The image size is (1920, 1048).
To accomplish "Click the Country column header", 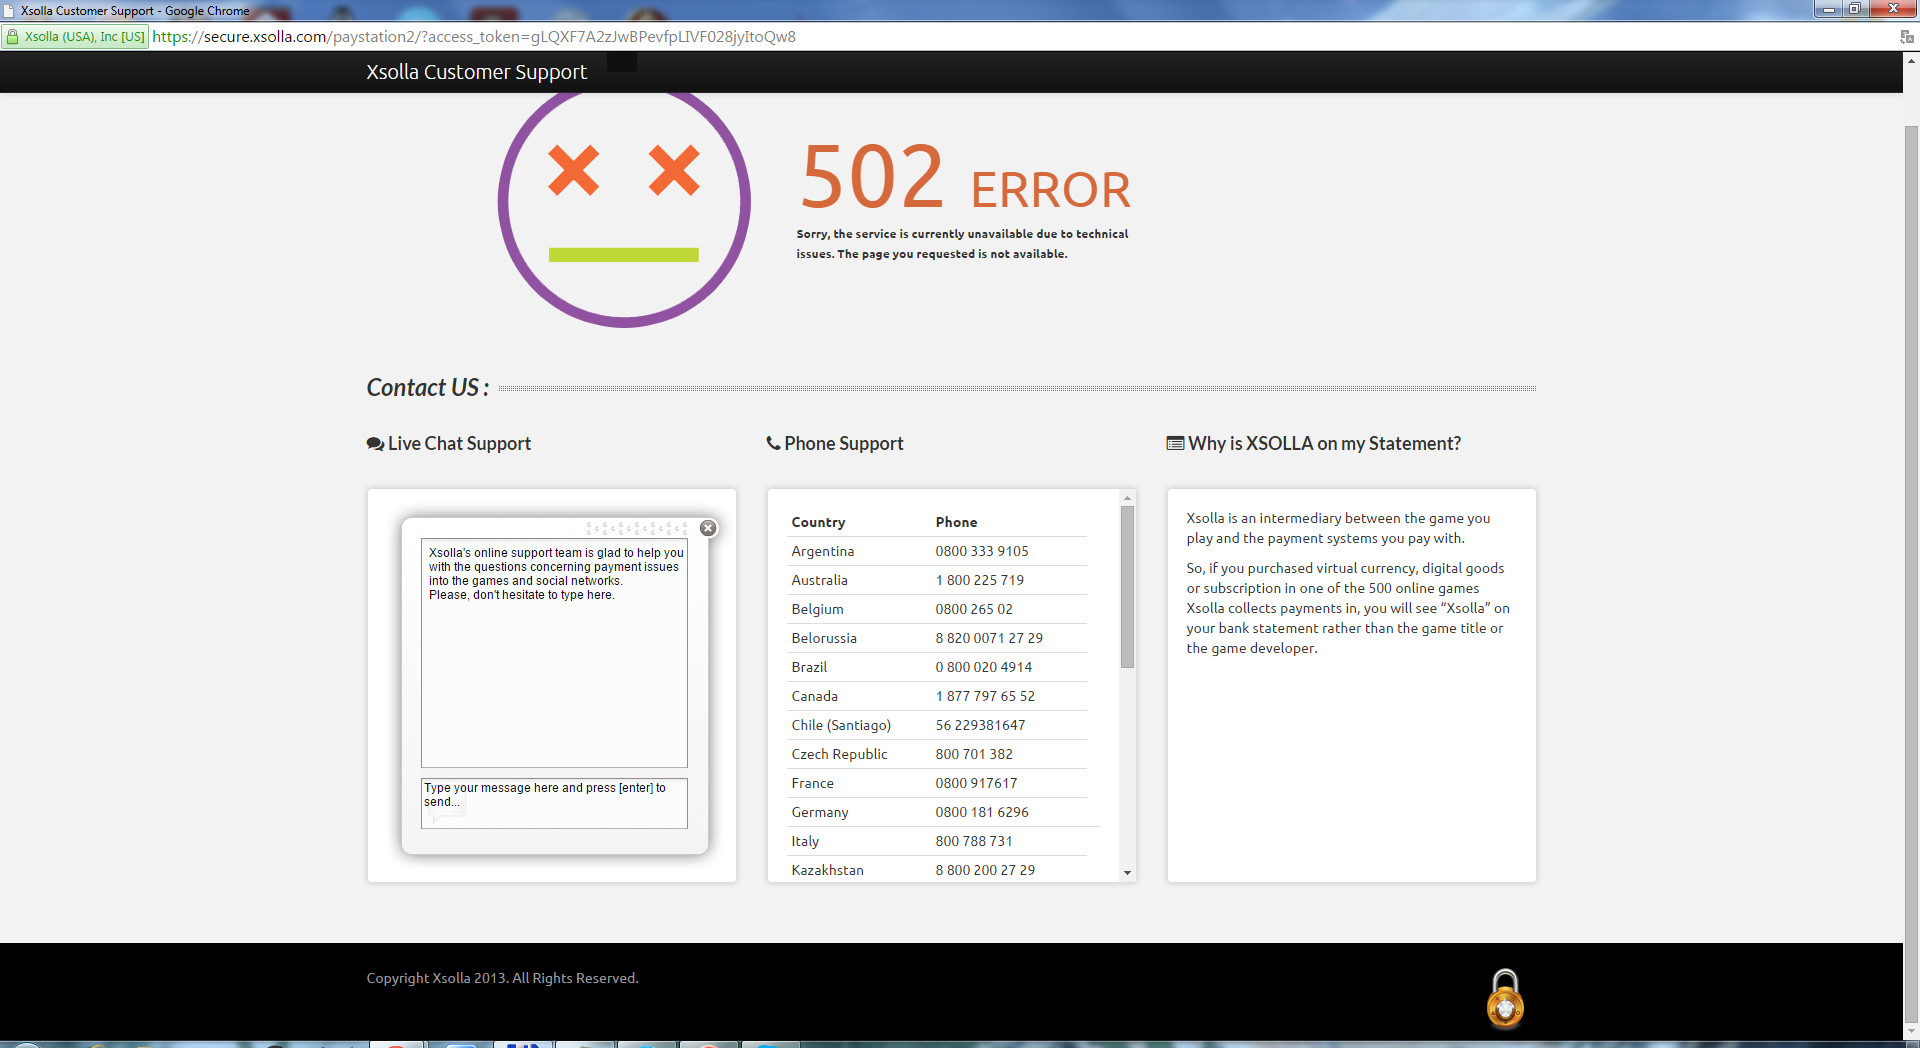I will pyautogui.click(x=818, y=522).
